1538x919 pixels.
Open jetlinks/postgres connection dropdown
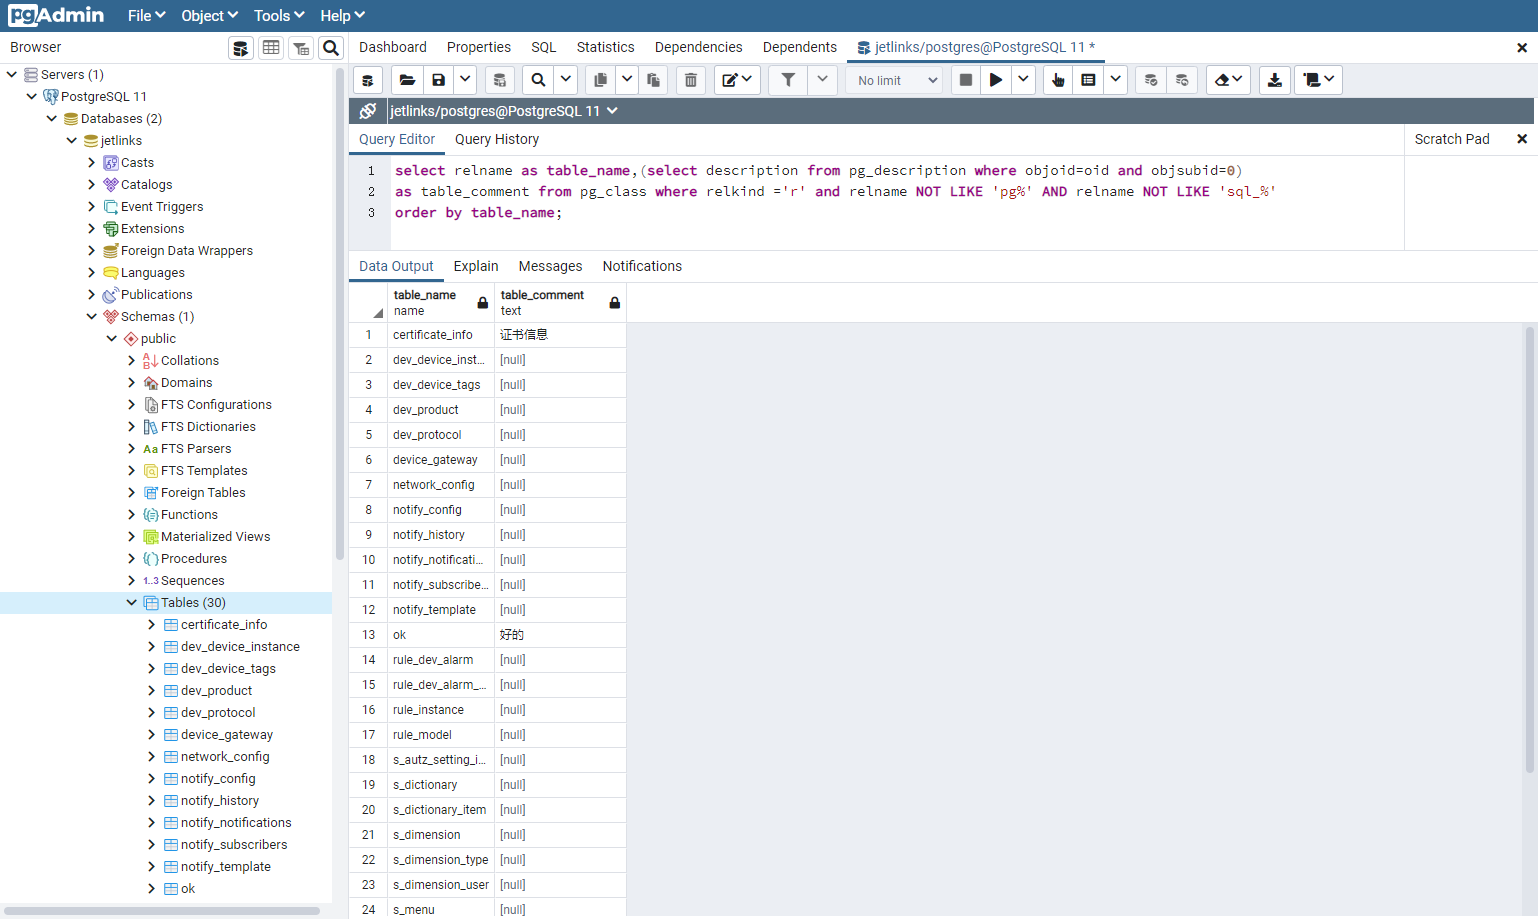coord(504,111)
